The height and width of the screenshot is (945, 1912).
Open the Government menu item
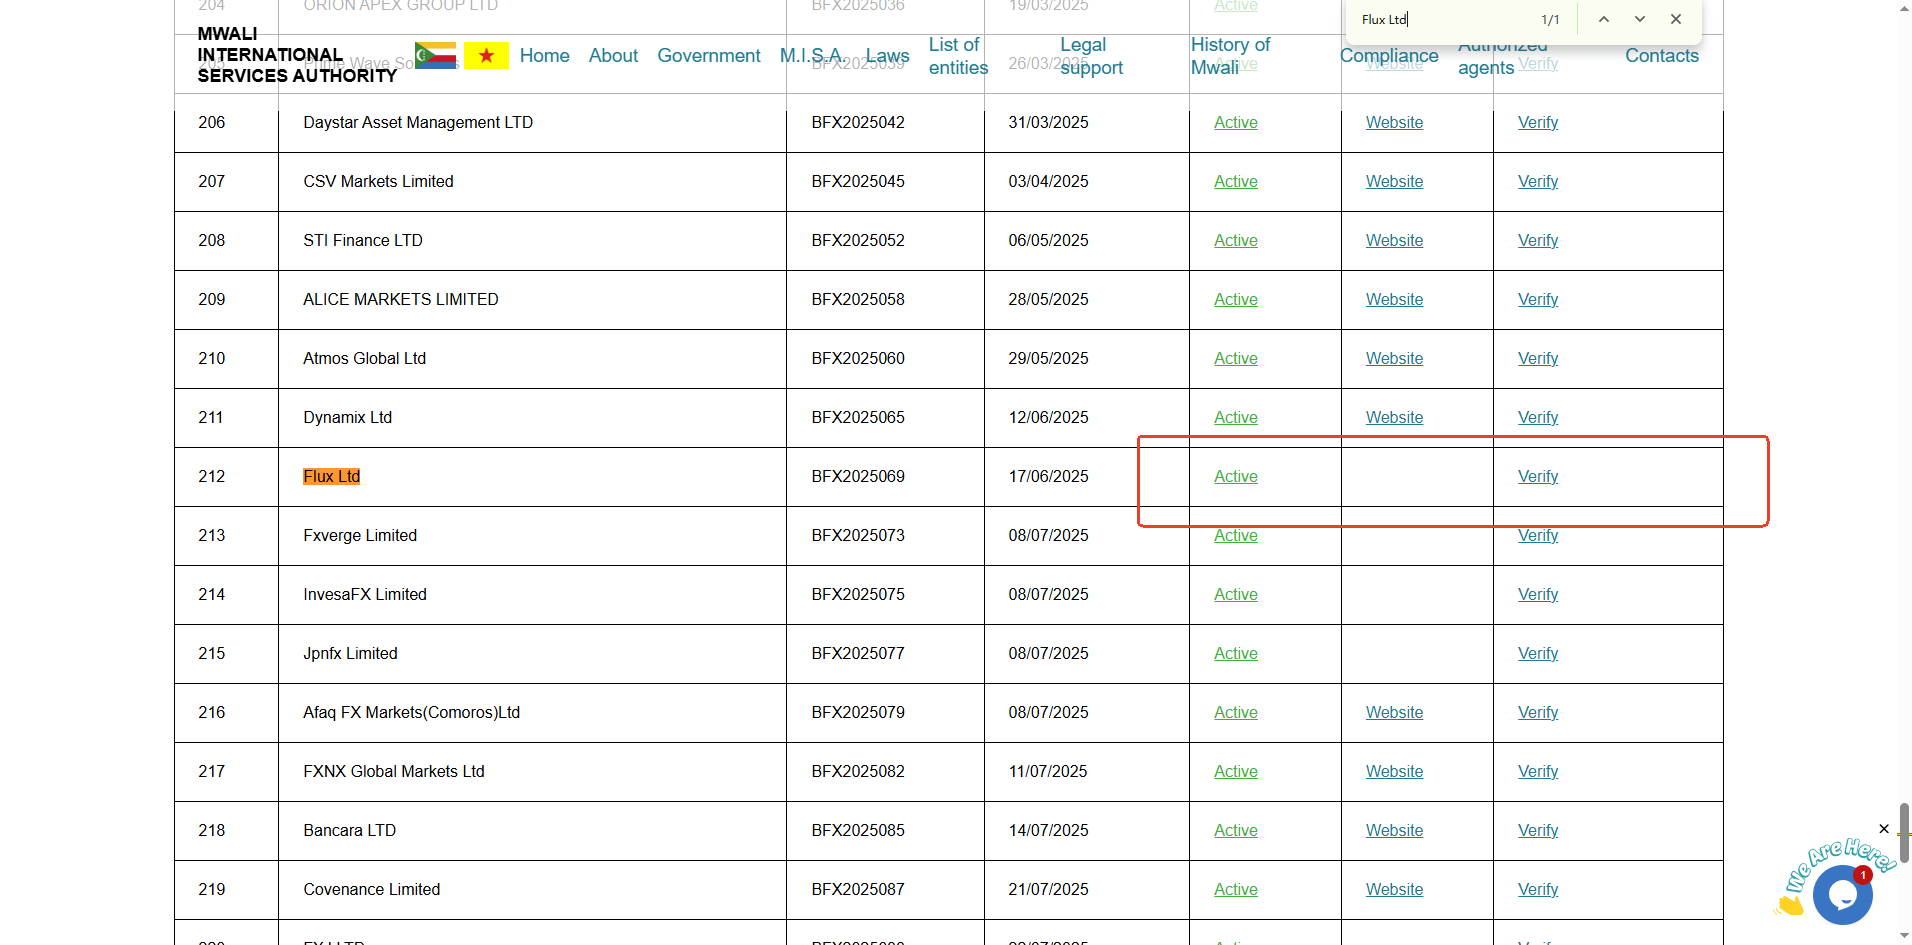708,56
